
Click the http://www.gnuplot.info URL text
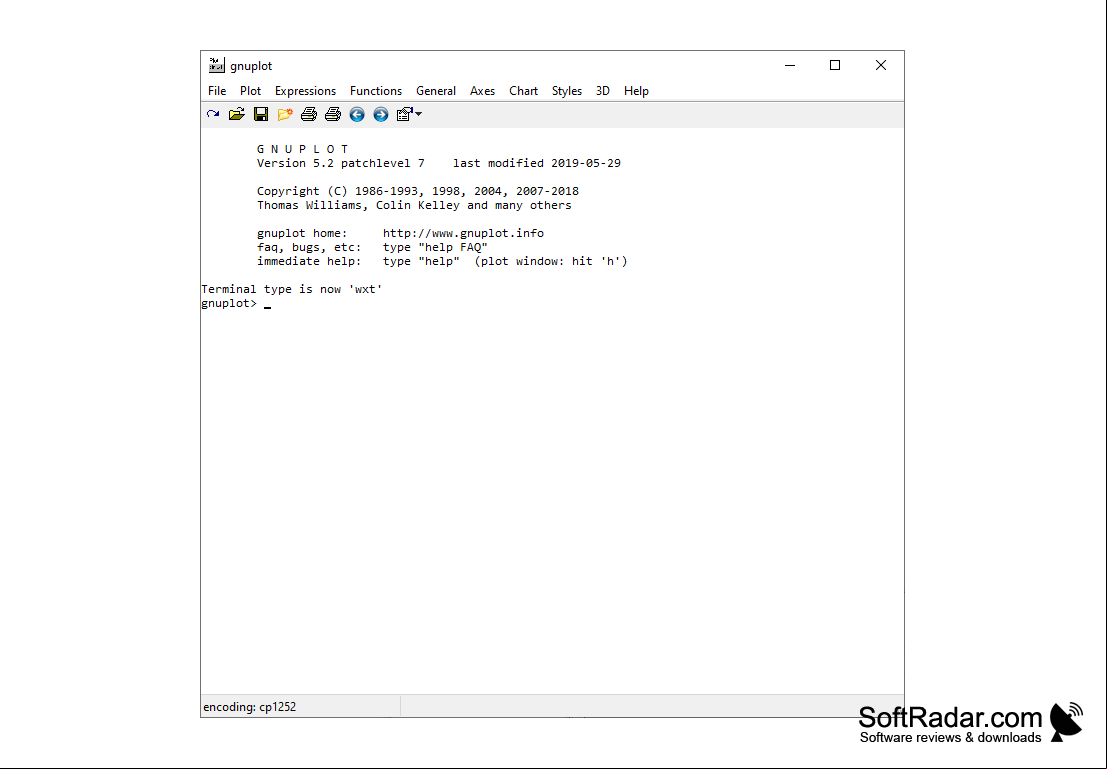[463, 233]
